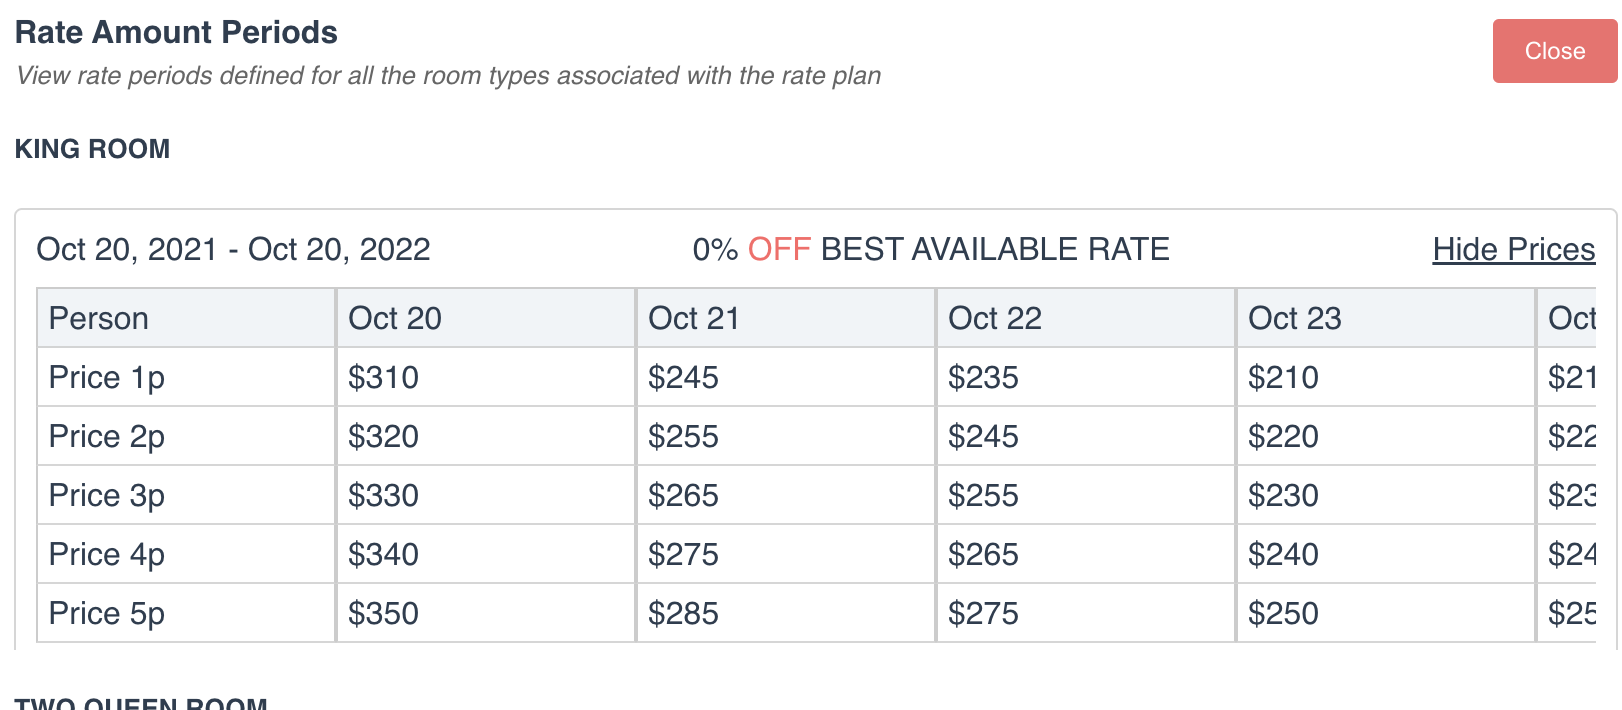Click the Oct 23 column header
The height and width of the screenshot is (710, 1622).
(1294, 317)
